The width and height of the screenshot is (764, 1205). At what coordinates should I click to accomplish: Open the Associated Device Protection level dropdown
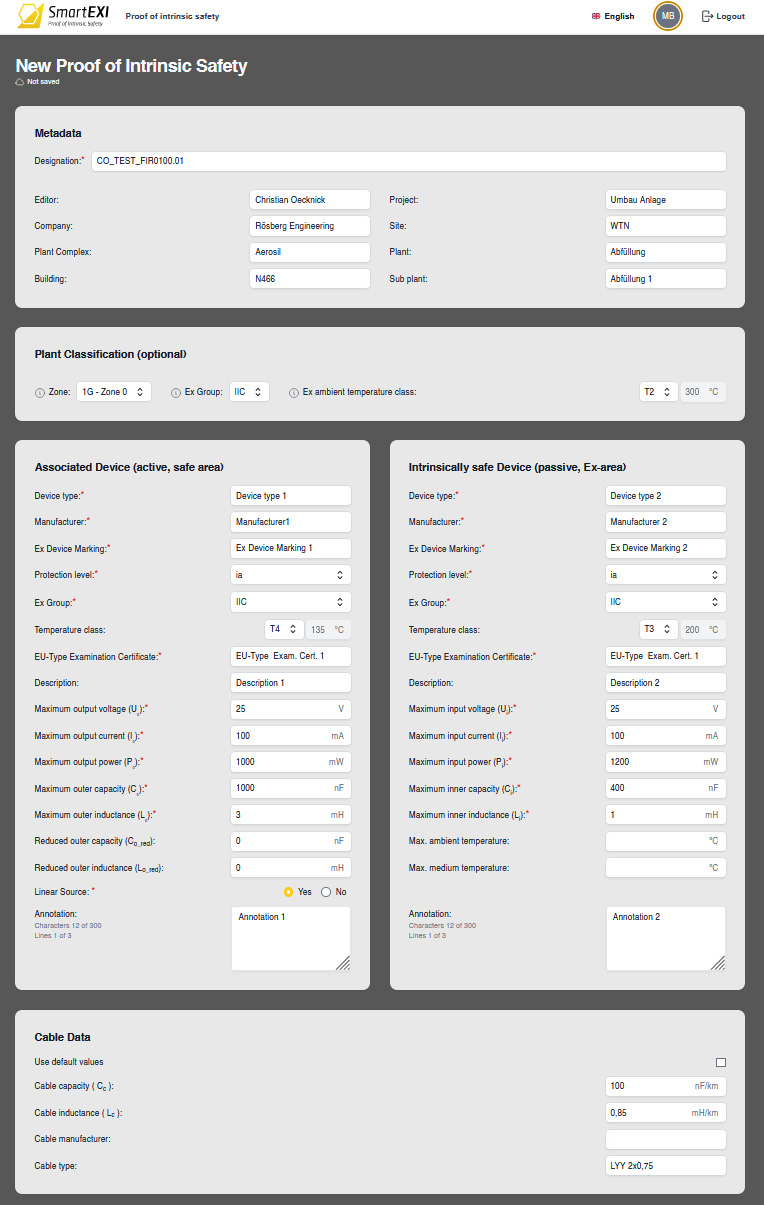[x=290, y=575]
